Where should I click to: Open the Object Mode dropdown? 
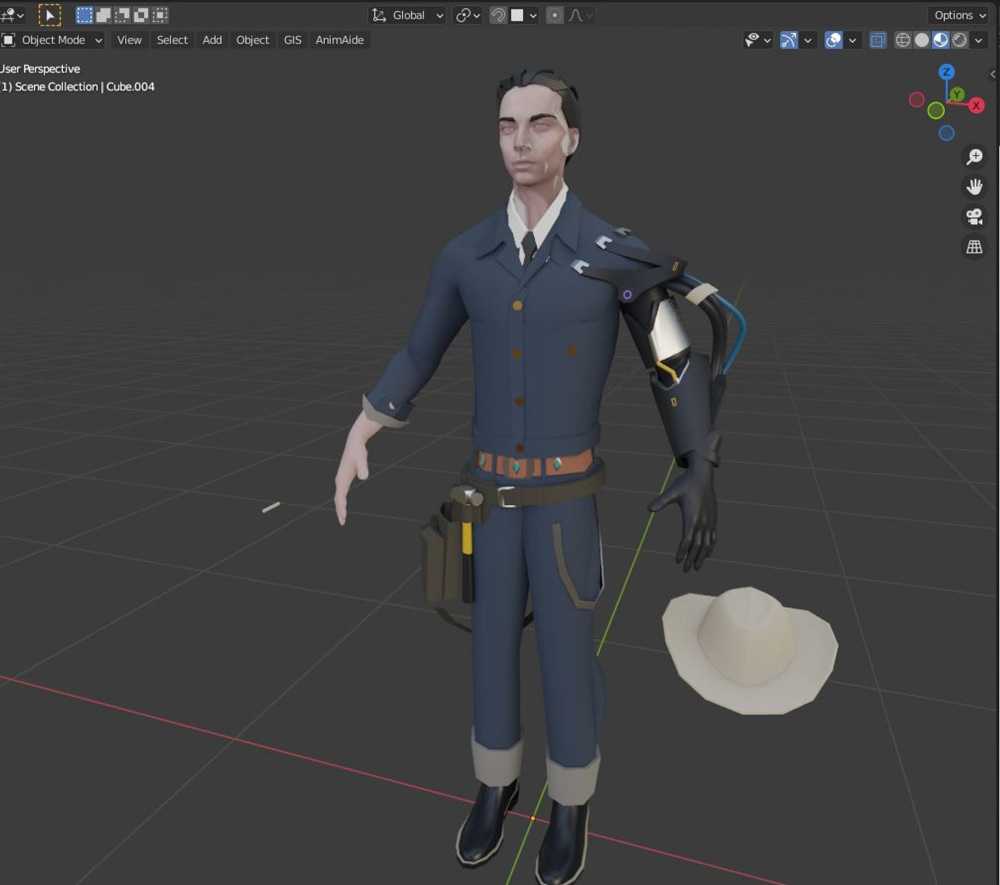(x=54, y=40)
